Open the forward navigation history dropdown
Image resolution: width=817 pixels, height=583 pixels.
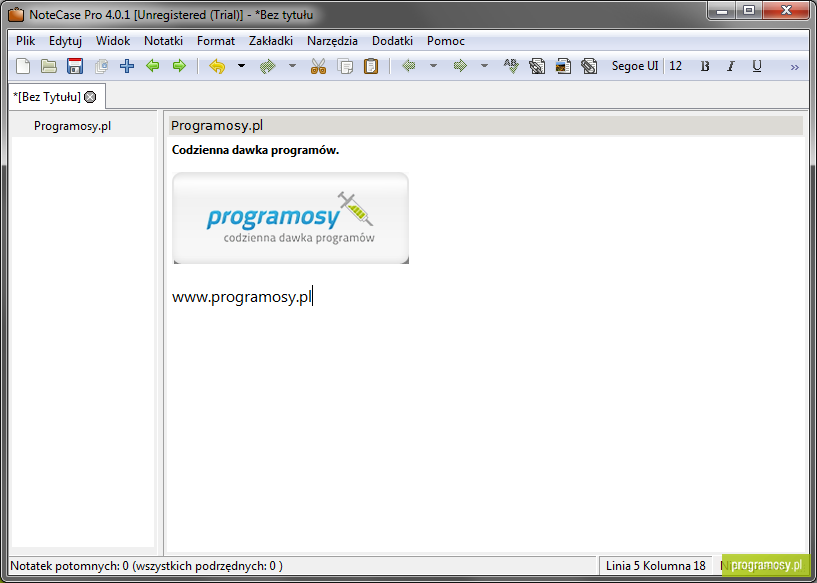pos(484,66)
